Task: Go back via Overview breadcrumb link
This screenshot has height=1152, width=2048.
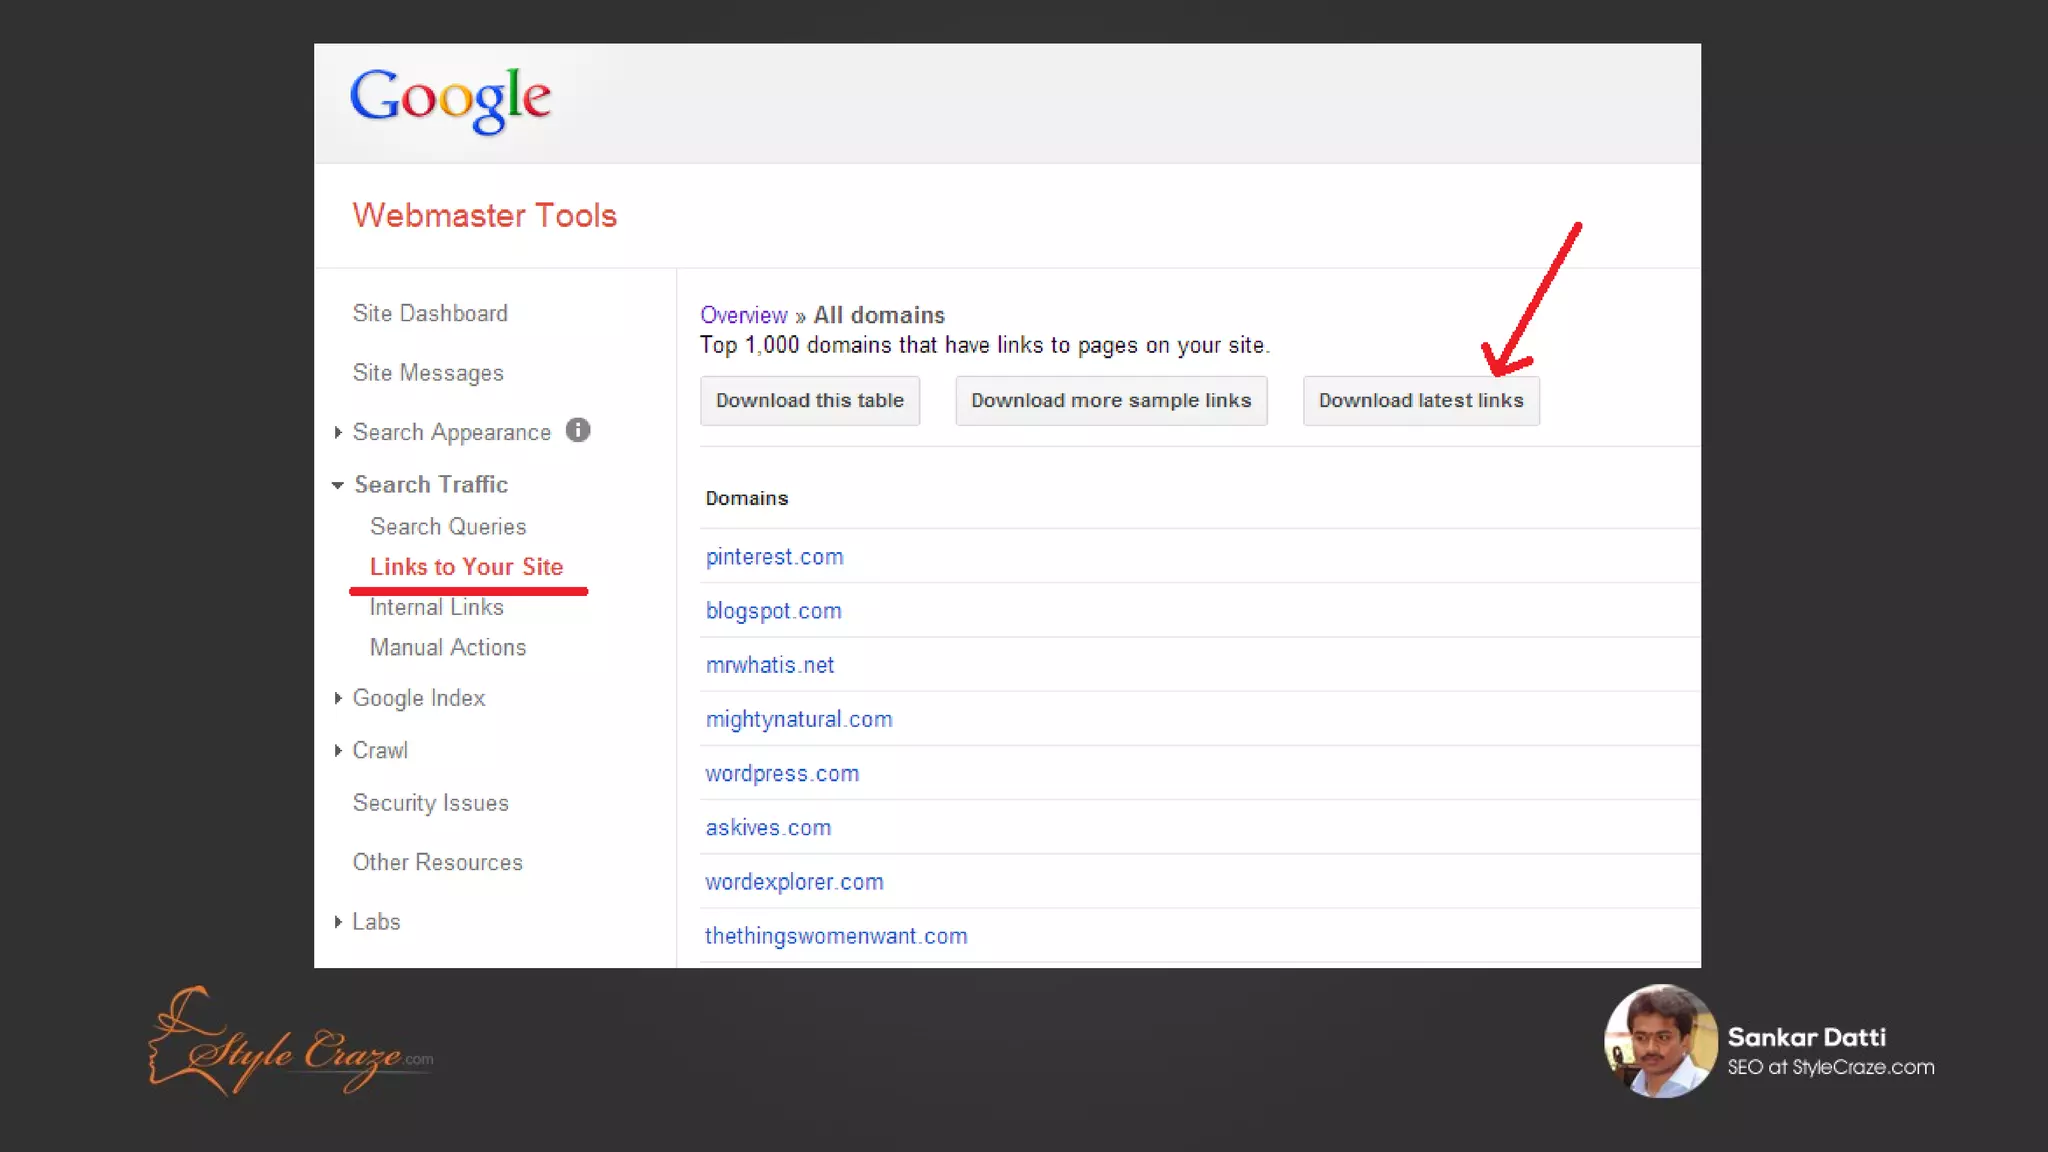Action: coord(743,315)
